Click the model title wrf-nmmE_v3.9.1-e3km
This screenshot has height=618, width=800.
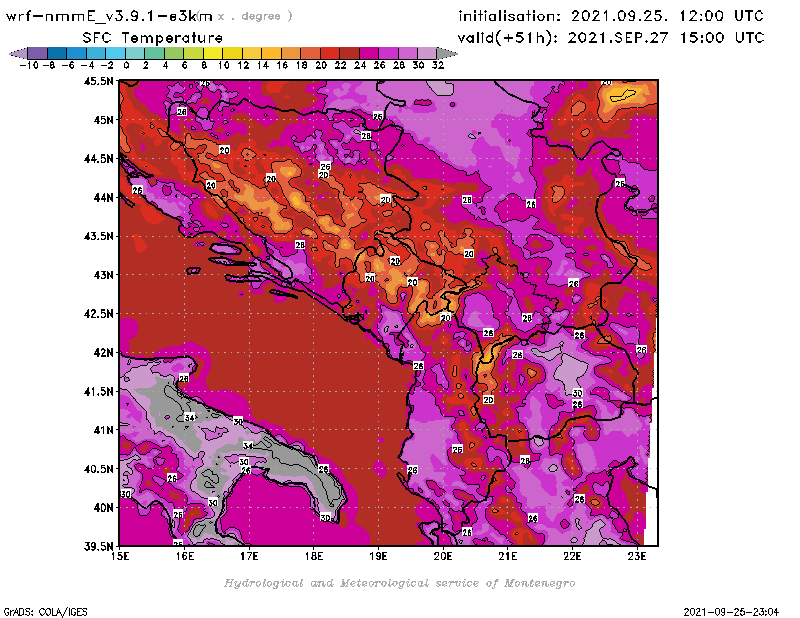(x=109, y=16)
